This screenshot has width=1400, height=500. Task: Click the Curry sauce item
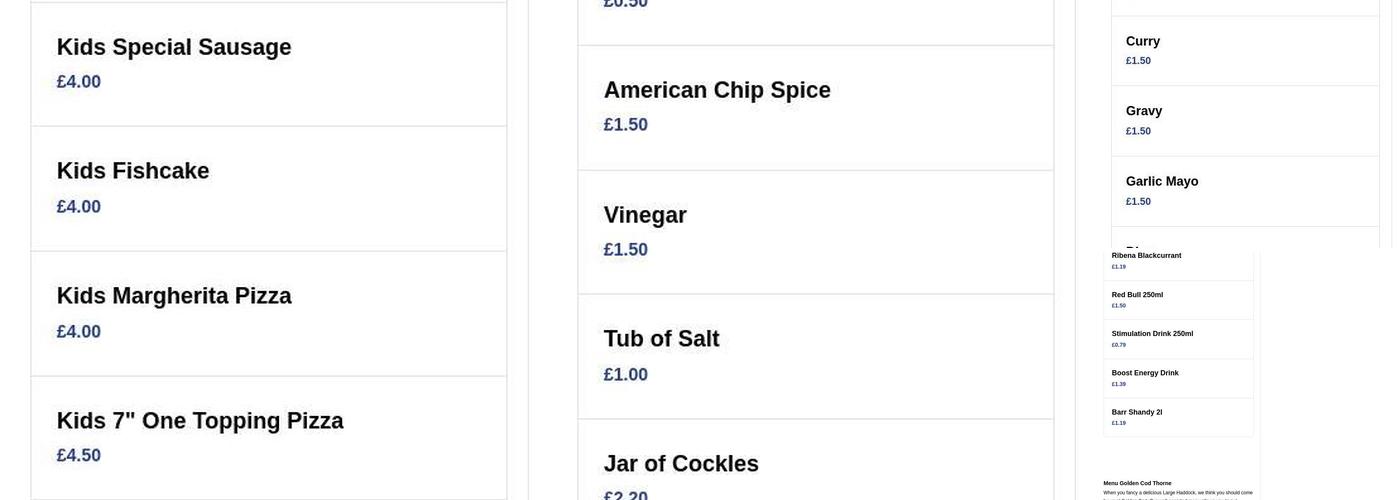point(1143,42)
